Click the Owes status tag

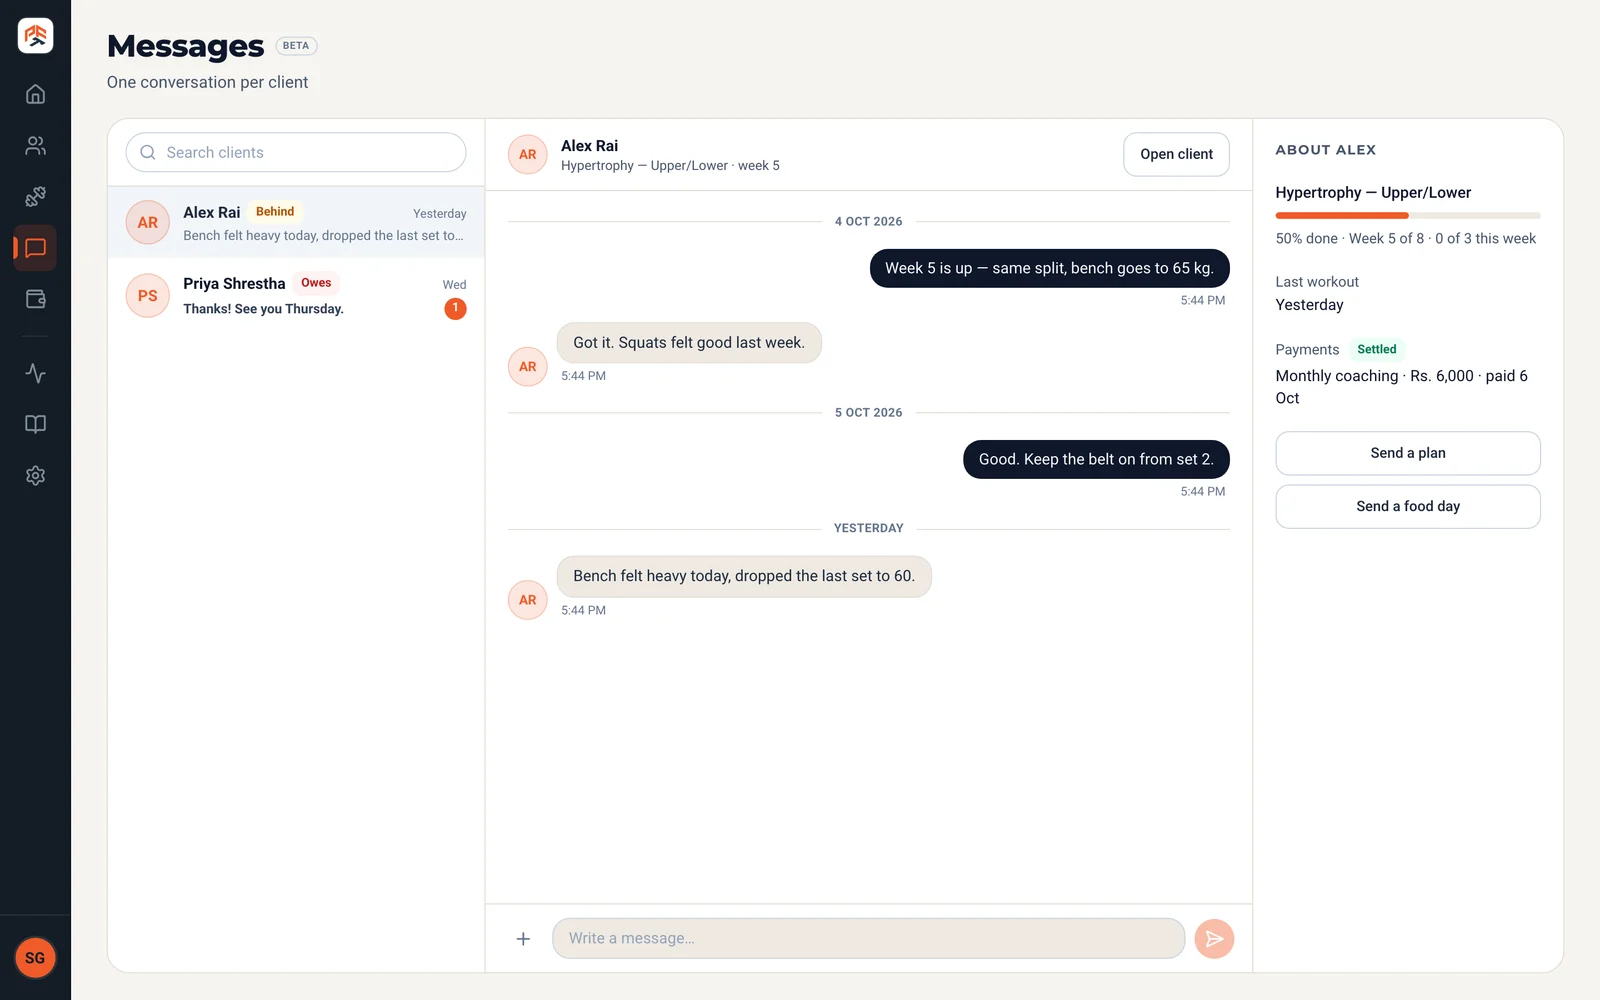point(316,283)
